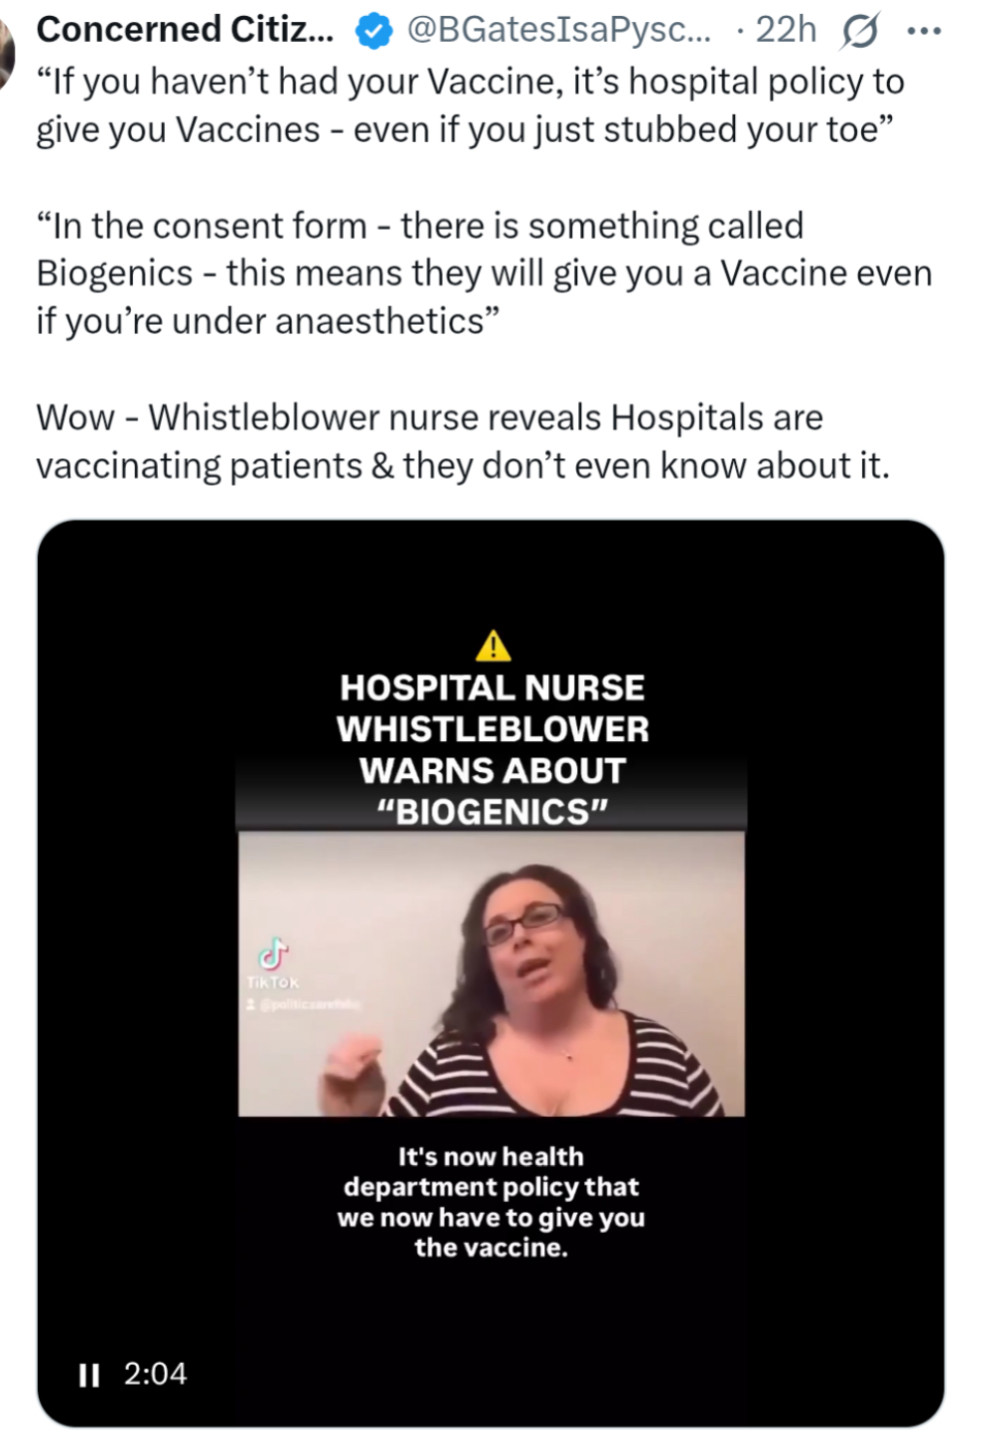Click the yellow warning triangle icon

click(492, 646)
